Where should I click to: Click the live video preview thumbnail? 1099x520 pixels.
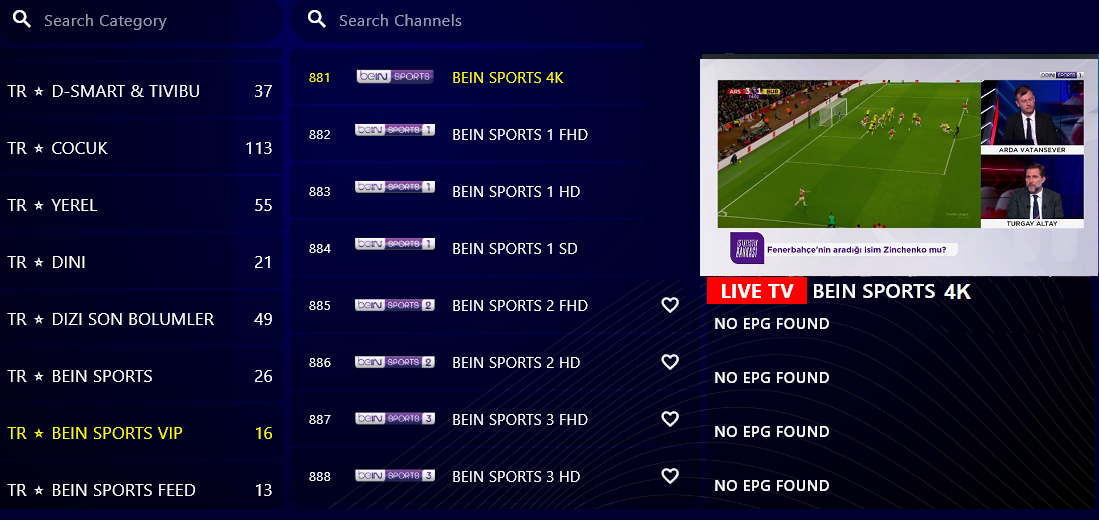coord(899,167)
